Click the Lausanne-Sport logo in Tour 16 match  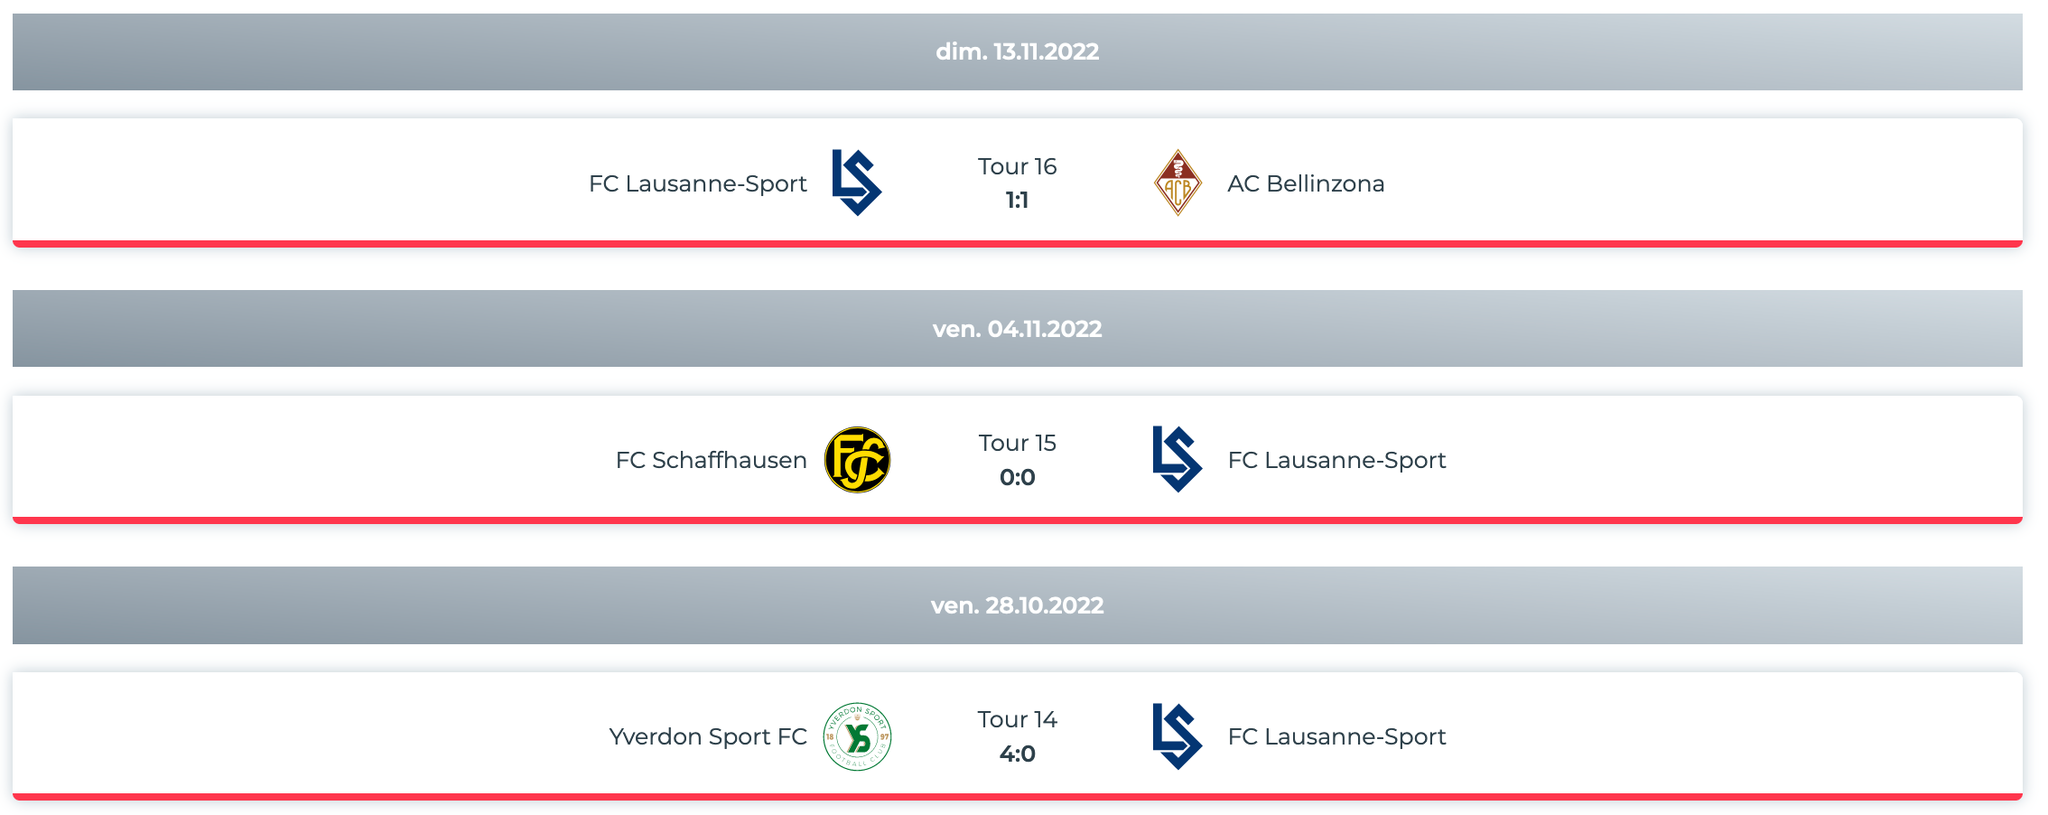click(857, 183)
